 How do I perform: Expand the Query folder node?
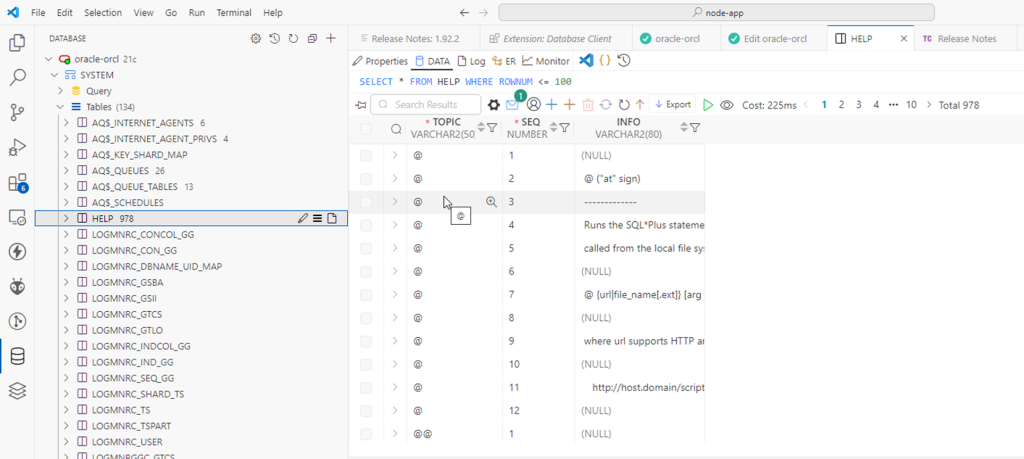[x=62, y=91]
